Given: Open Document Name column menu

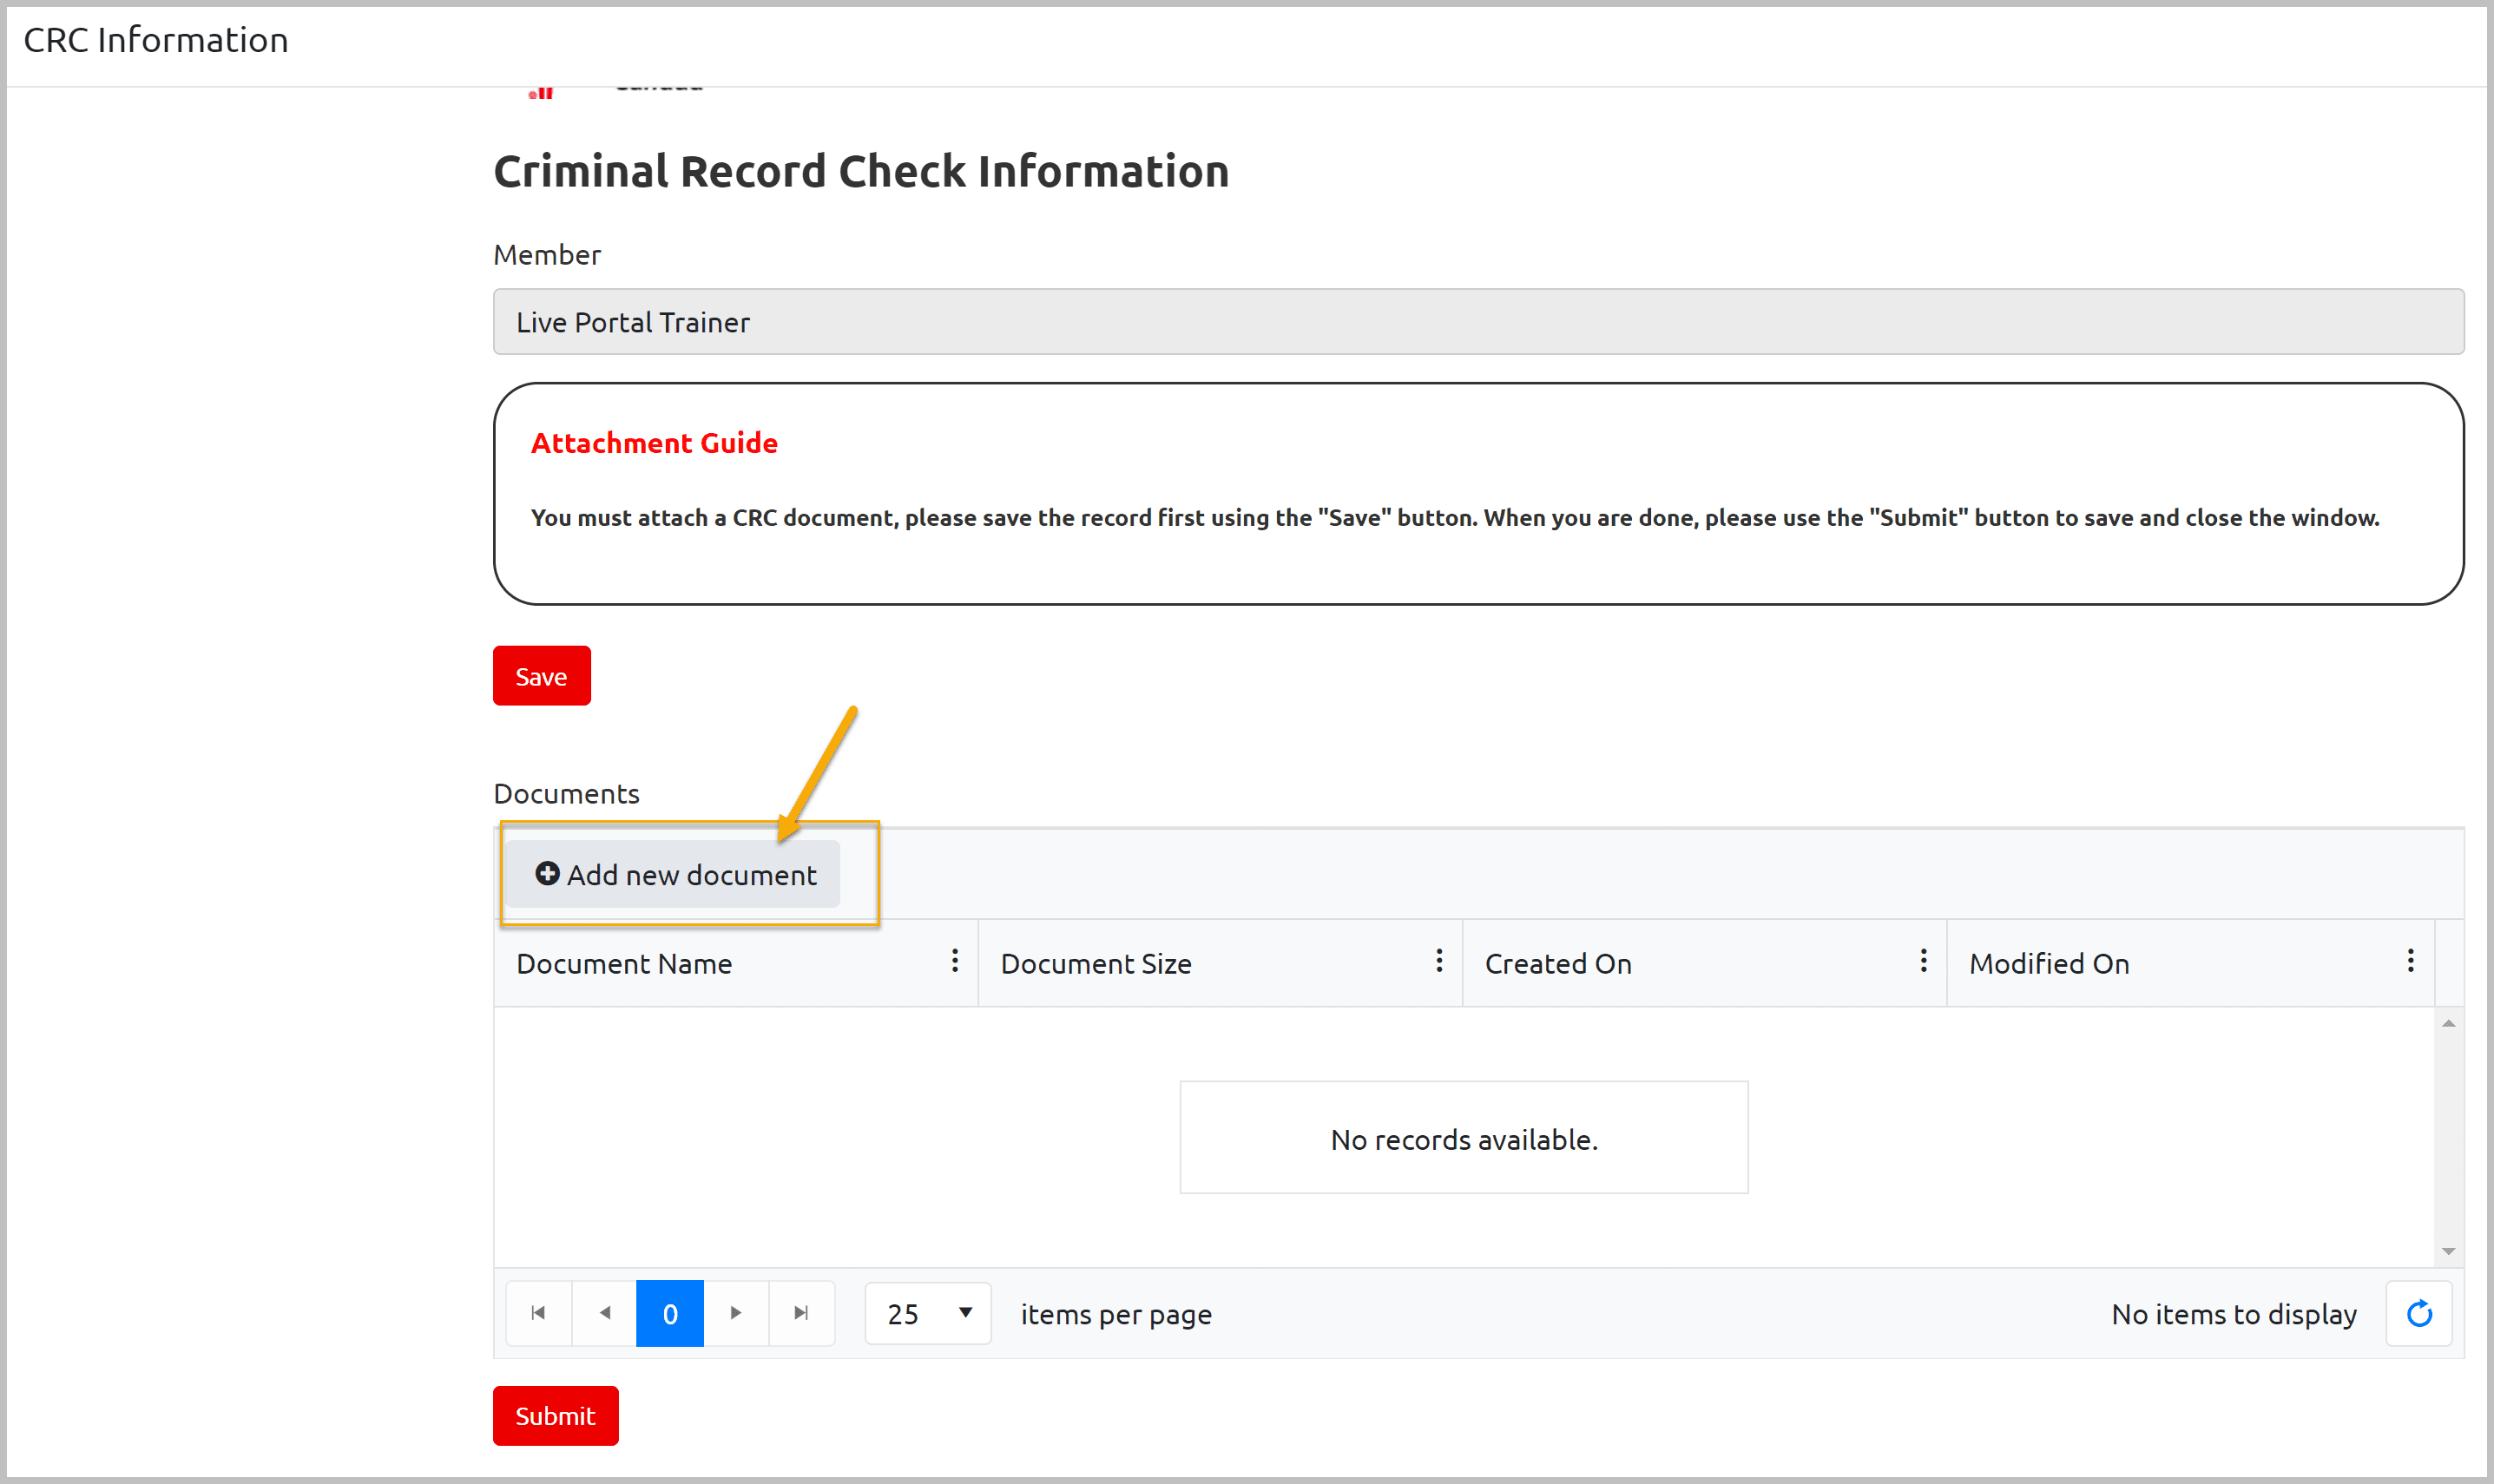Looking at the screenshot, I should click(955, 962).
